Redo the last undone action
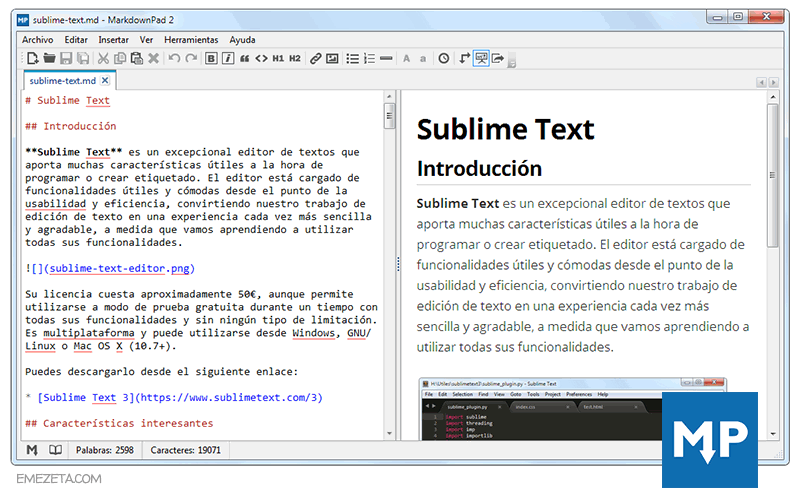This screenshot has width=800, height=500. (x=191, y=59)
